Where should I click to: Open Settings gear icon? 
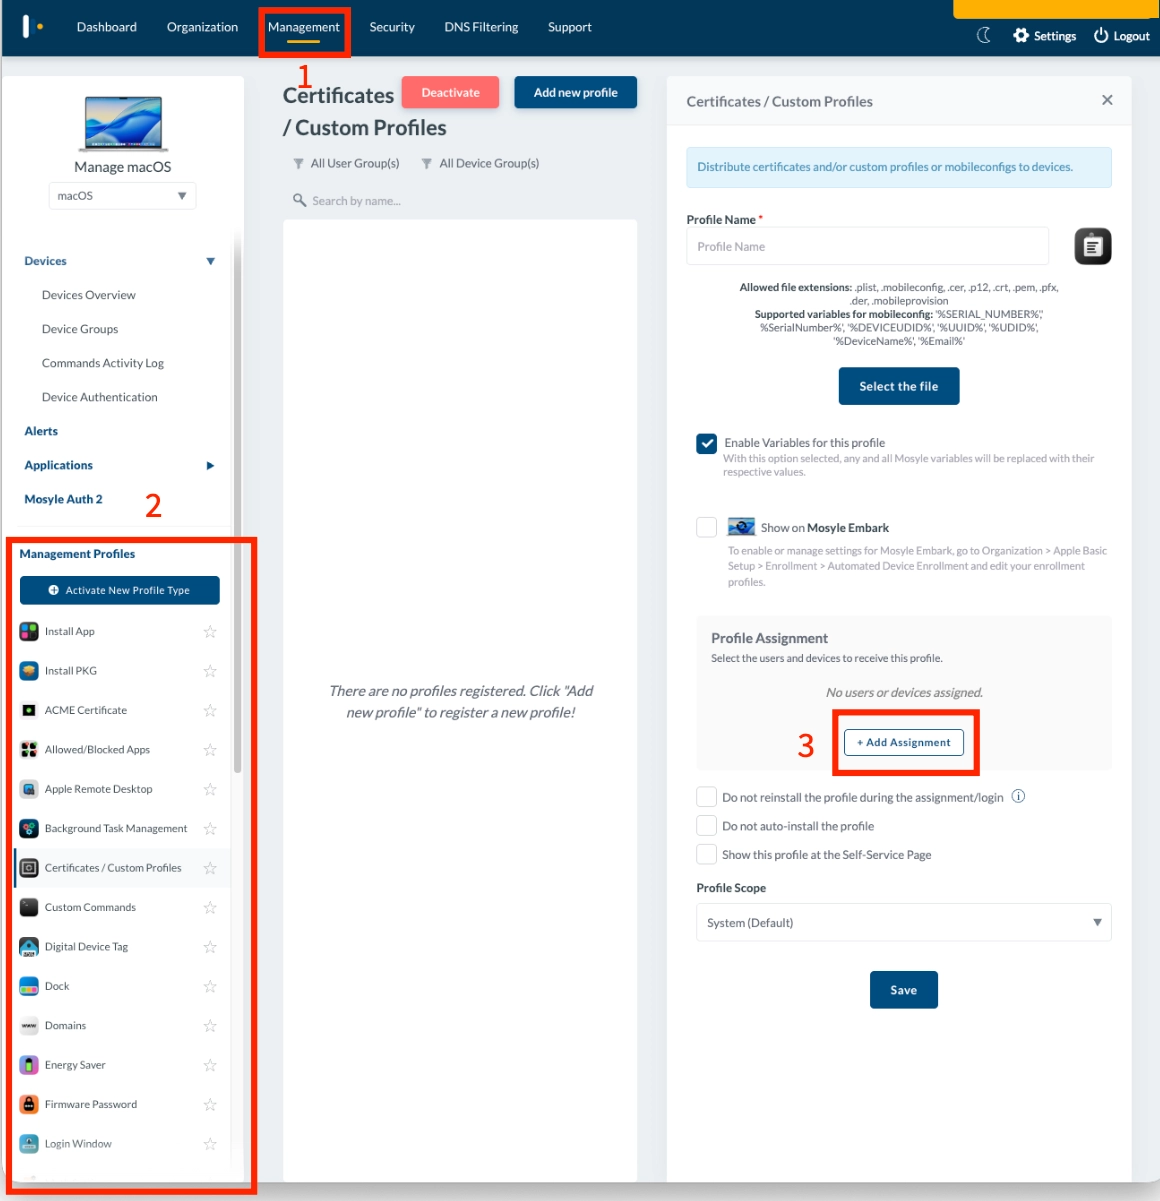coord(1021,35)
